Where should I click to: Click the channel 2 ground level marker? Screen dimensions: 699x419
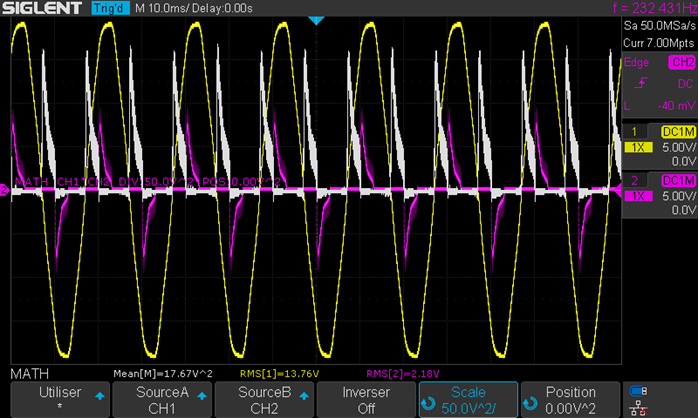tap(4, 190)
